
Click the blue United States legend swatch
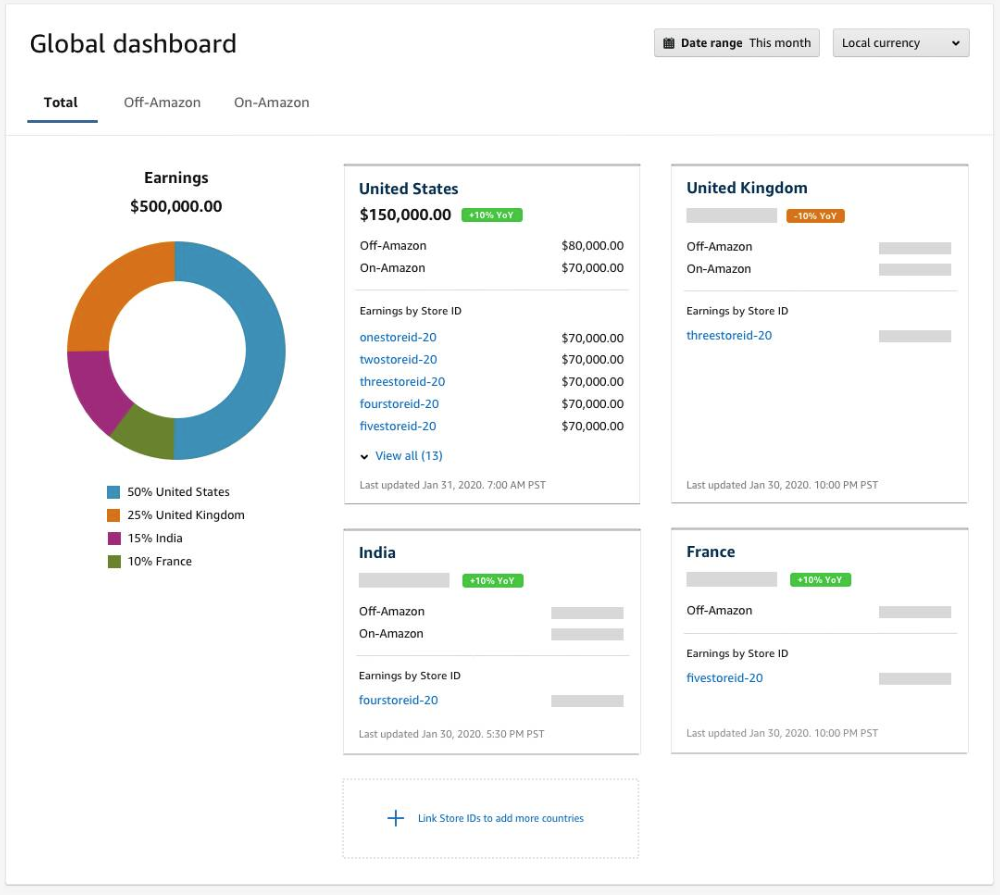coord(114,492)
